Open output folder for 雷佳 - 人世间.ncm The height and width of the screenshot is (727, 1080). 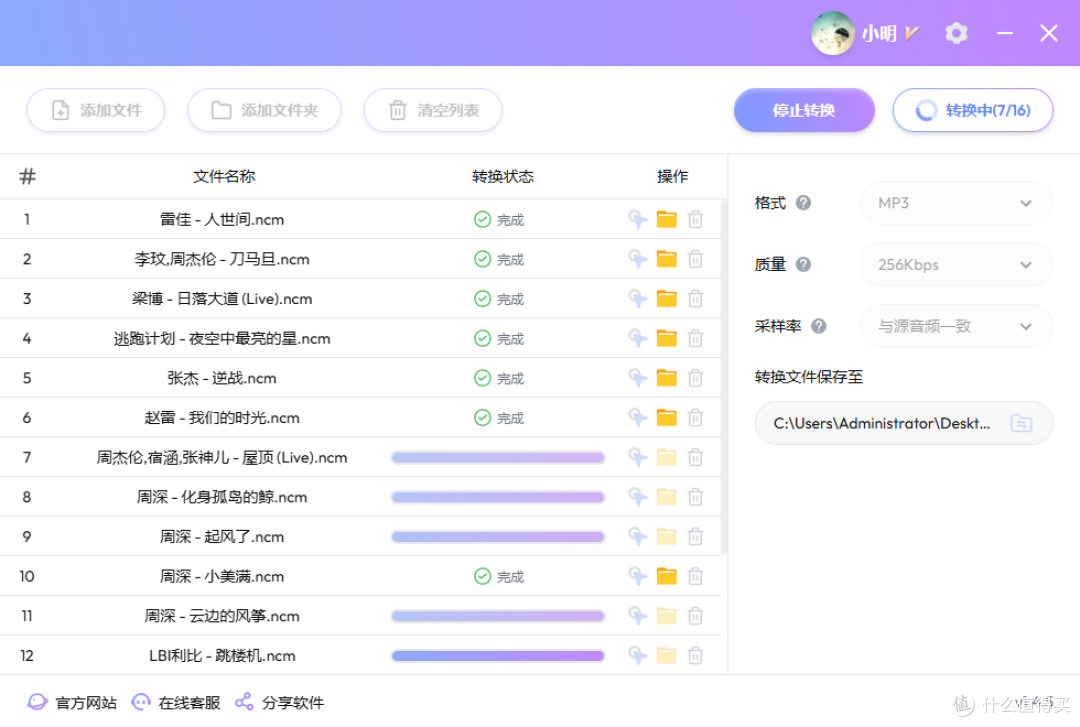(x=666, y=220)
